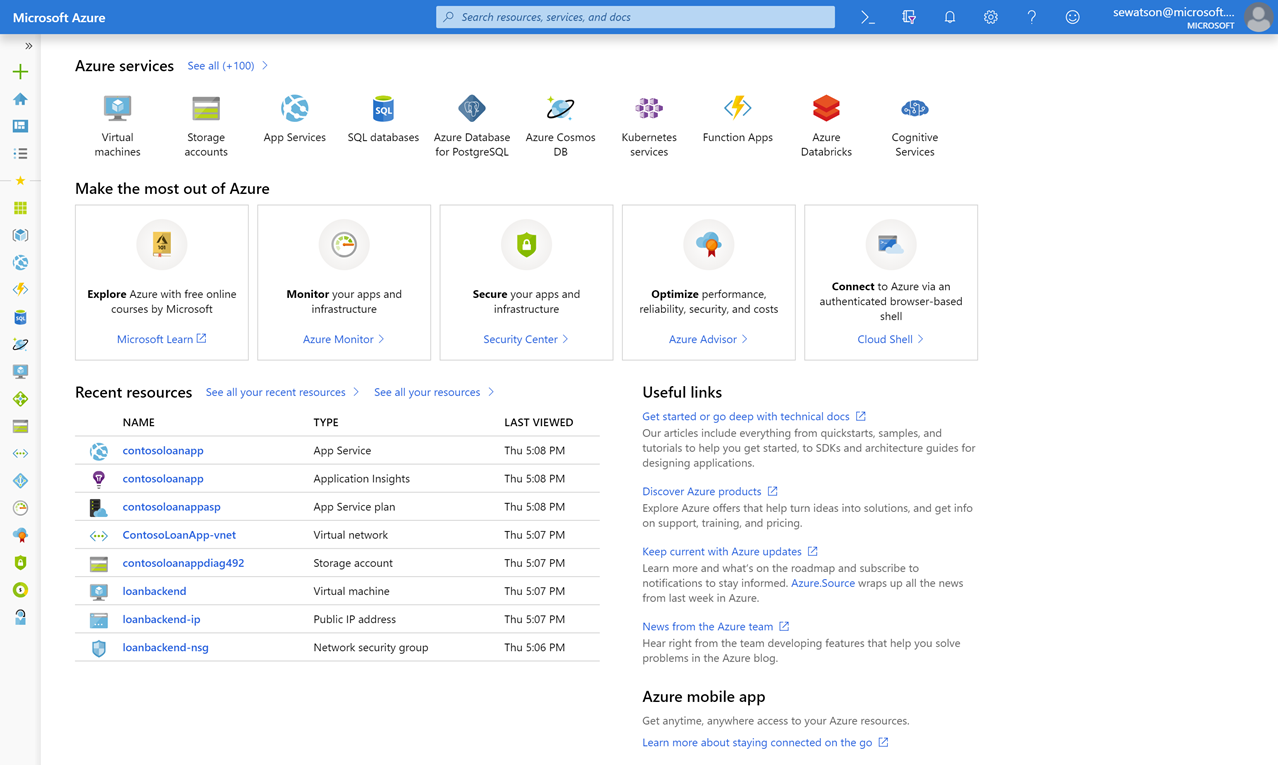Screen dimensions: 1278x765
Task: Click the search resources input field
Action: 636,17
